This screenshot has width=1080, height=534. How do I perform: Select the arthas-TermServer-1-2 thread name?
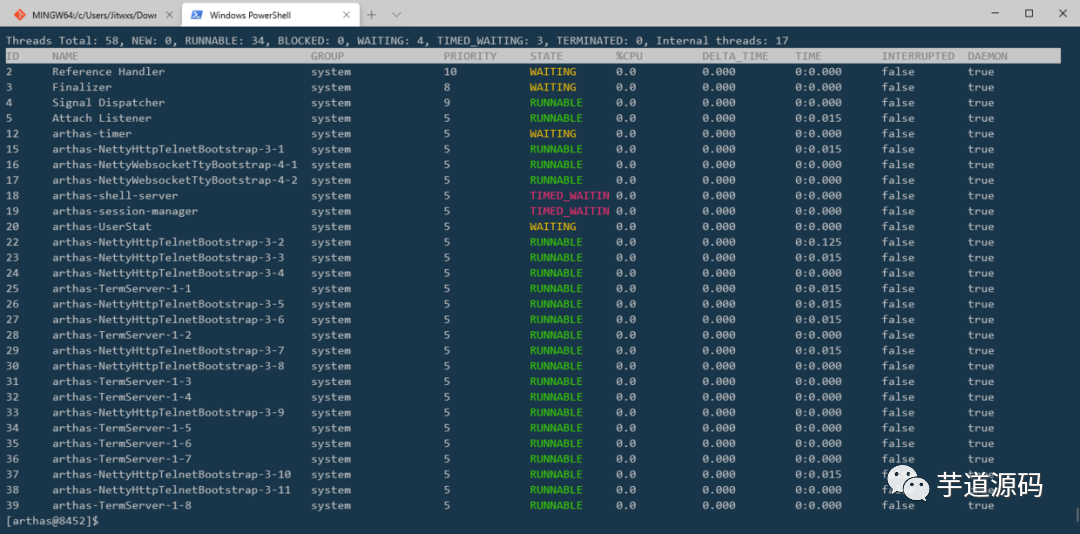tap(121, 335)
